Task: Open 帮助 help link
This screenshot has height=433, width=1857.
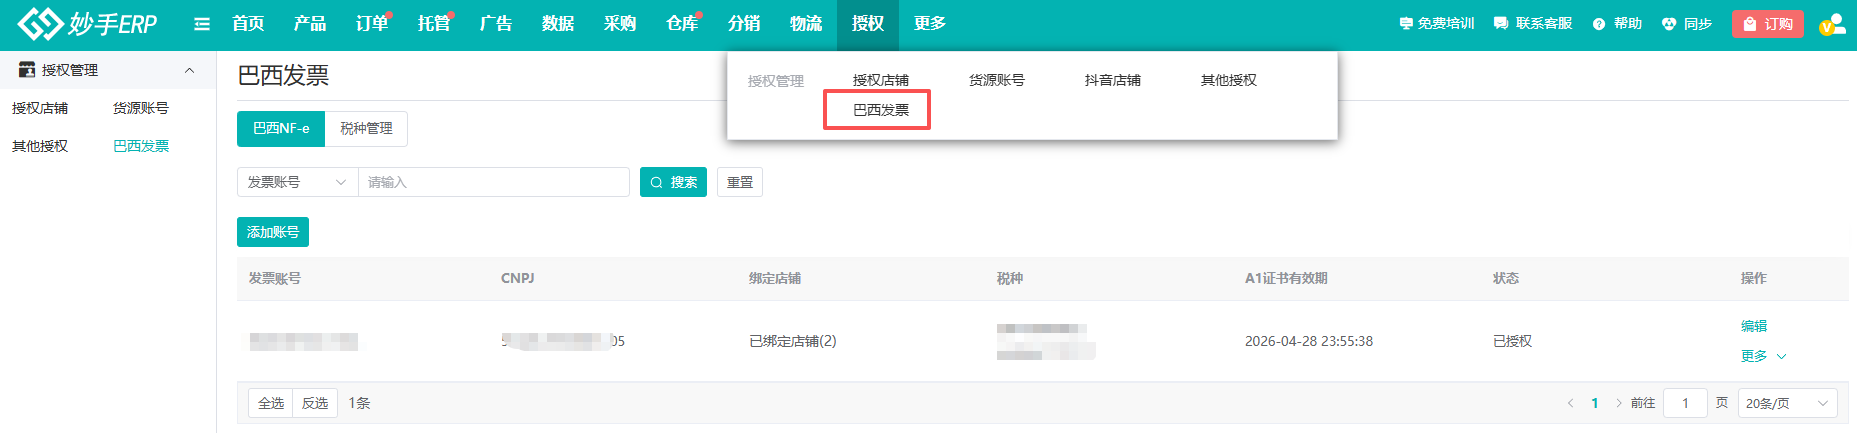Action: click(1617, 23)
